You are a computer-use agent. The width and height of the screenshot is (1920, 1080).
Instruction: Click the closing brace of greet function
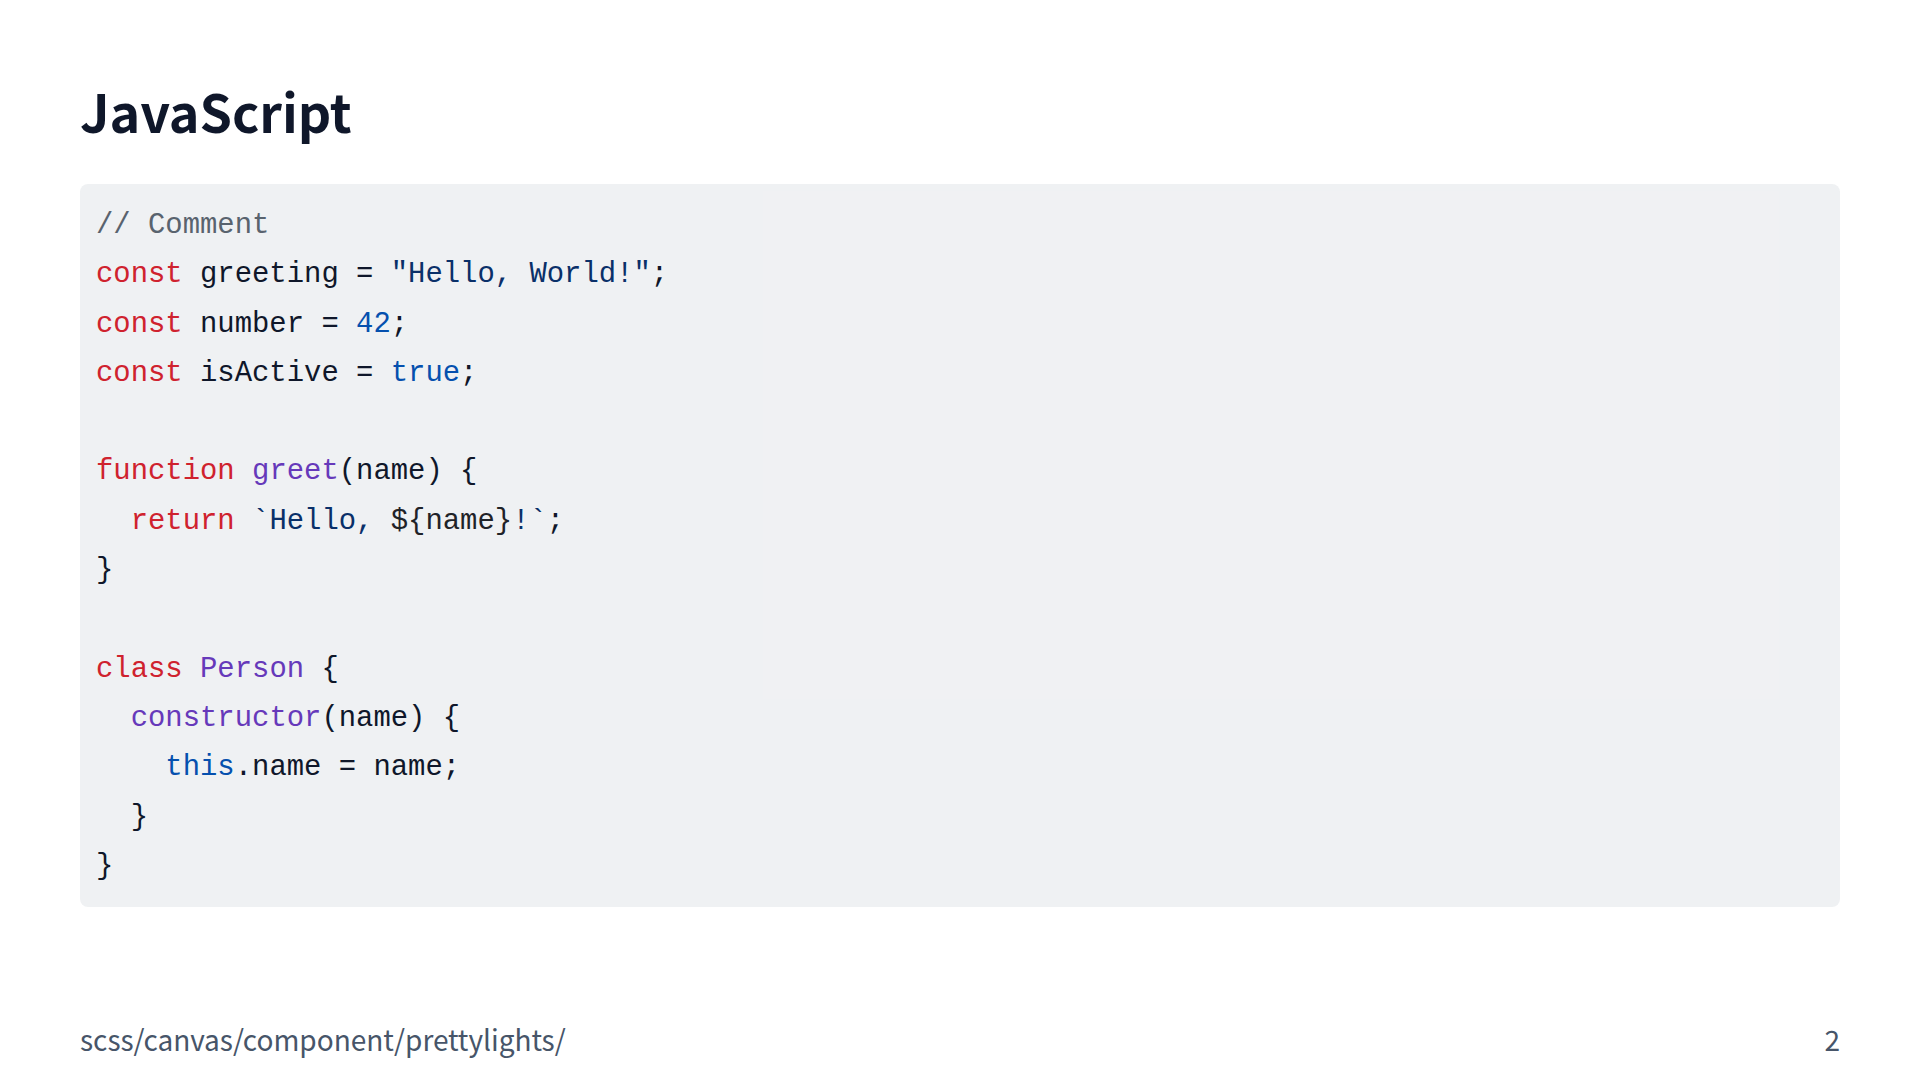coord(104,569)
